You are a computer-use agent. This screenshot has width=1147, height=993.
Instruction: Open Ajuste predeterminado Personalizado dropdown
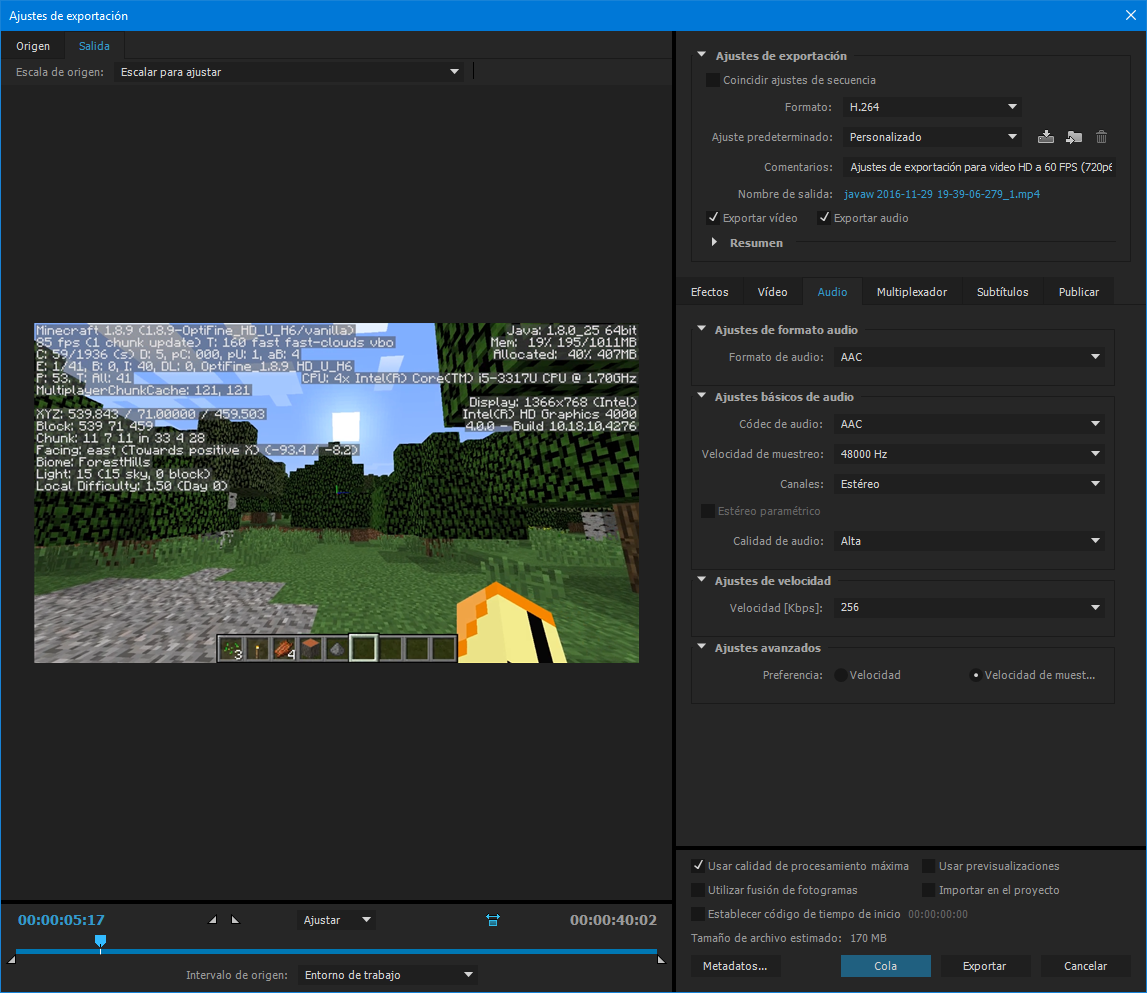click(932, 137)
